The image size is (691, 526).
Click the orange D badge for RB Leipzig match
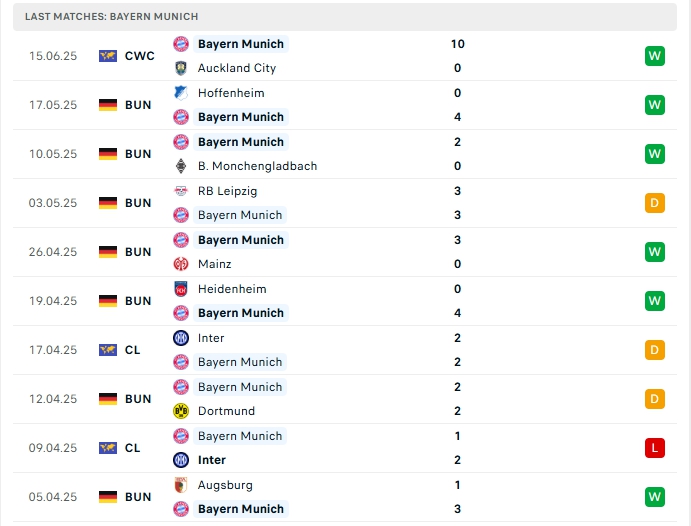(x=655, y=203)
